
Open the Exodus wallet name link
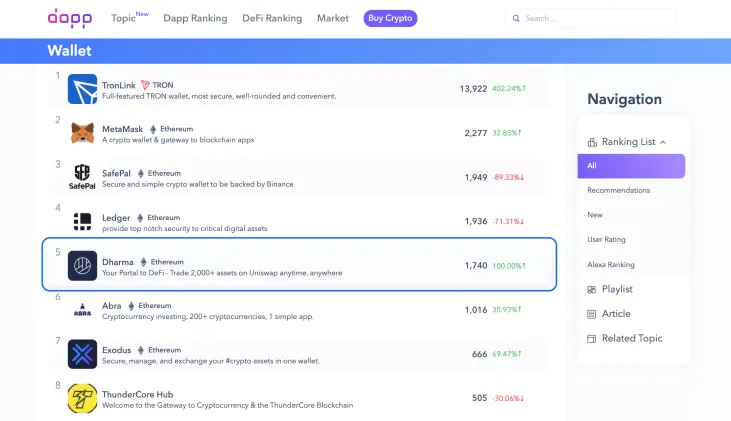point(117,350)
